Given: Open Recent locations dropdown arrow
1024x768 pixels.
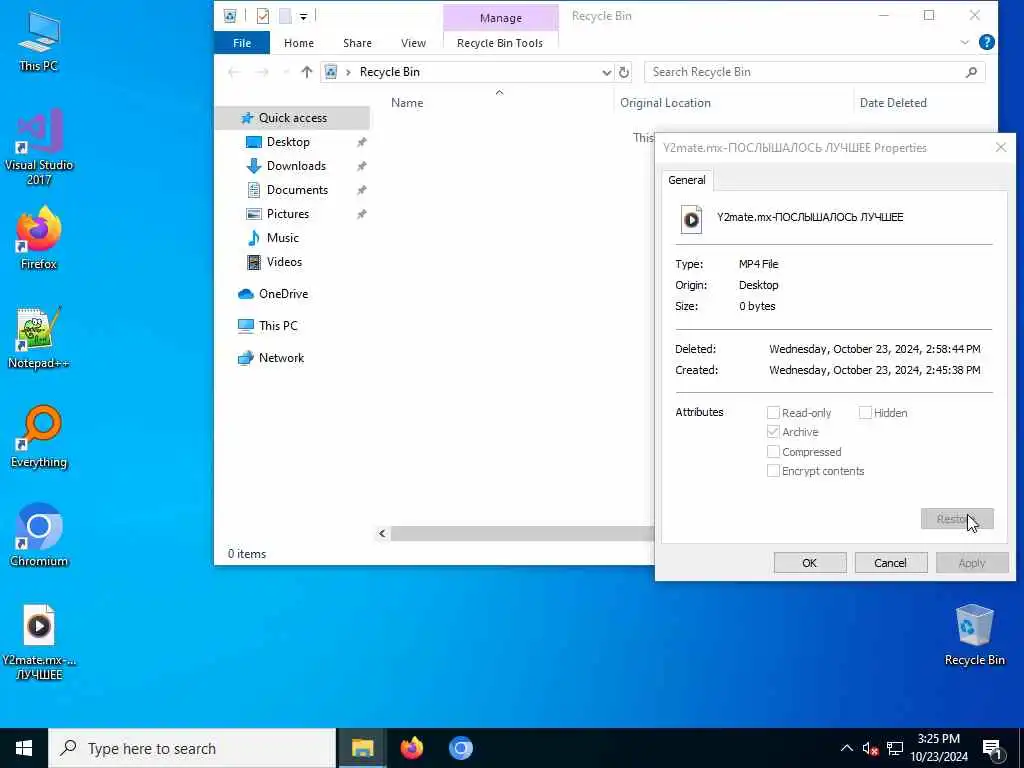Looking at the screenshot, I should click(x=285, y=72).
